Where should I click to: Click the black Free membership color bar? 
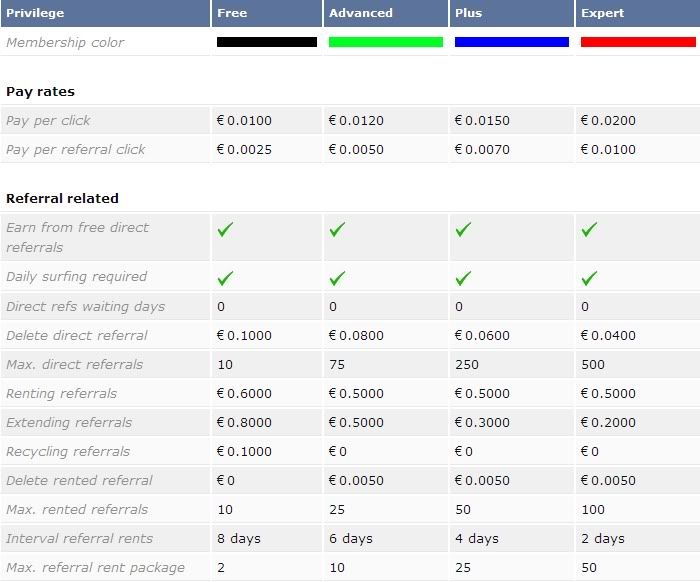click(266, 42)
